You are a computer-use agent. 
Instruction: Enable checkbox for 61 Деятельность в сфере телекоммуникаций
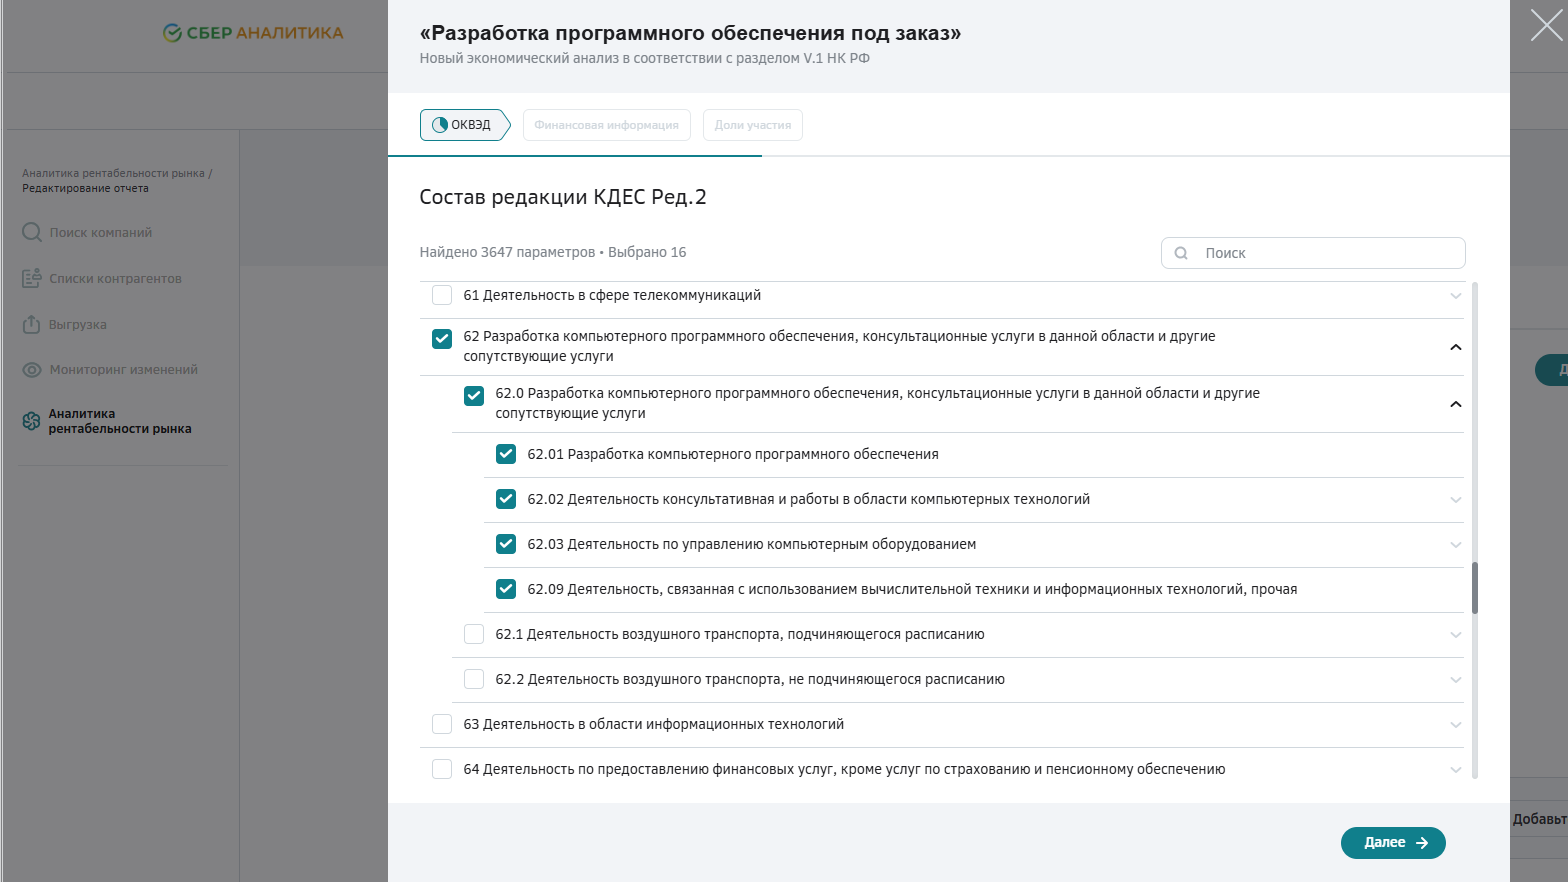(442, 296)
